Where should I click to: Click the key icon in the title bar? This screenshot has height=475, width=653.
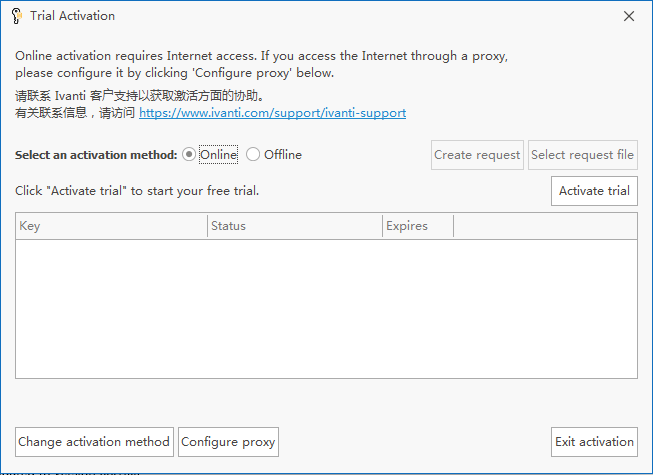click(x=16, y=16)
